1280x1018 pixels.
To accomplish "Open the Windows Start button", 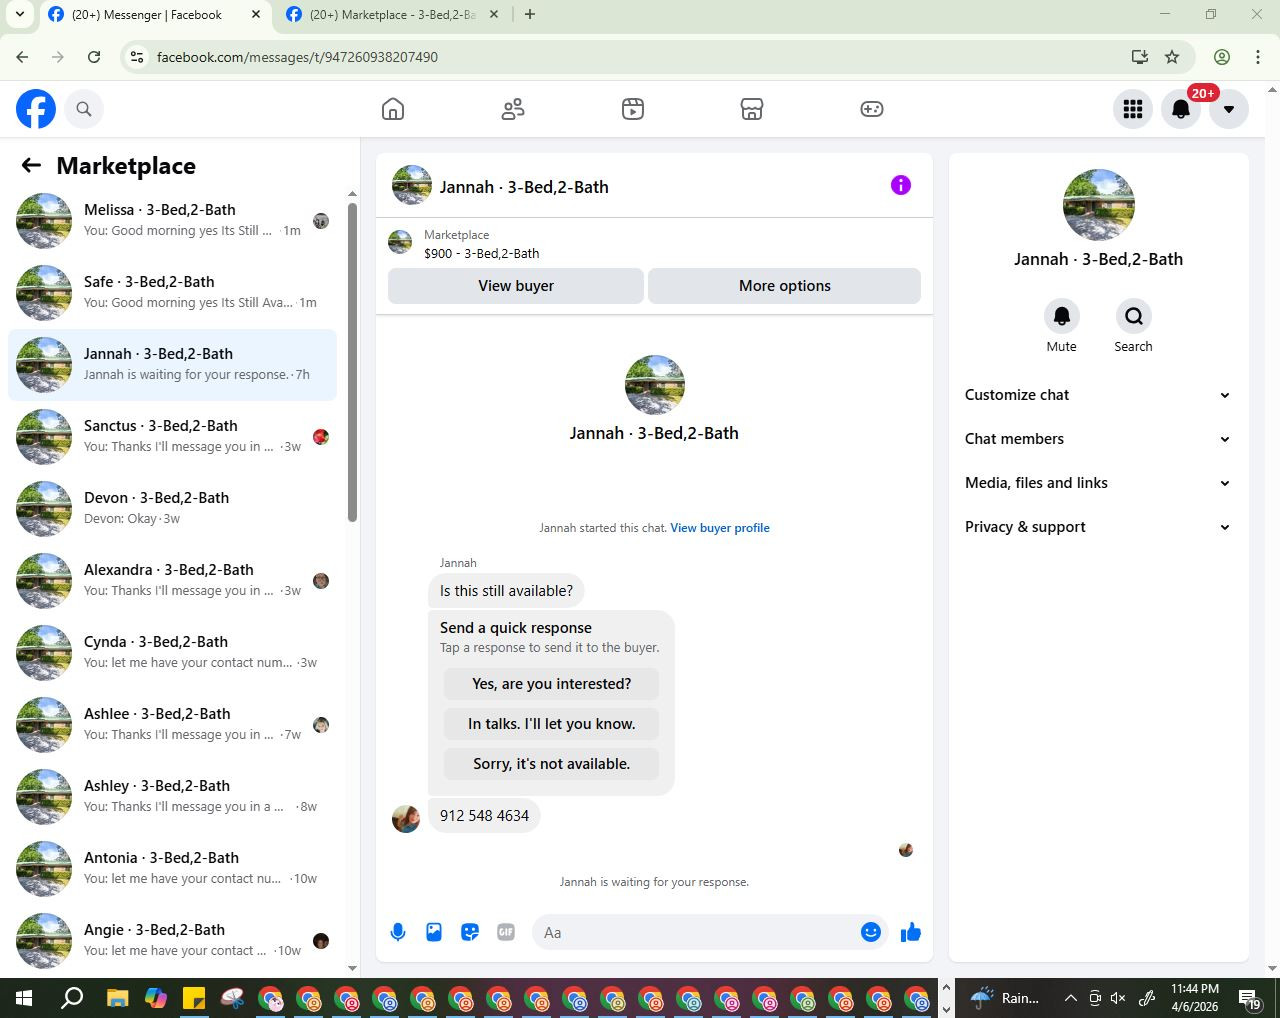I will [x=24, y=998].
